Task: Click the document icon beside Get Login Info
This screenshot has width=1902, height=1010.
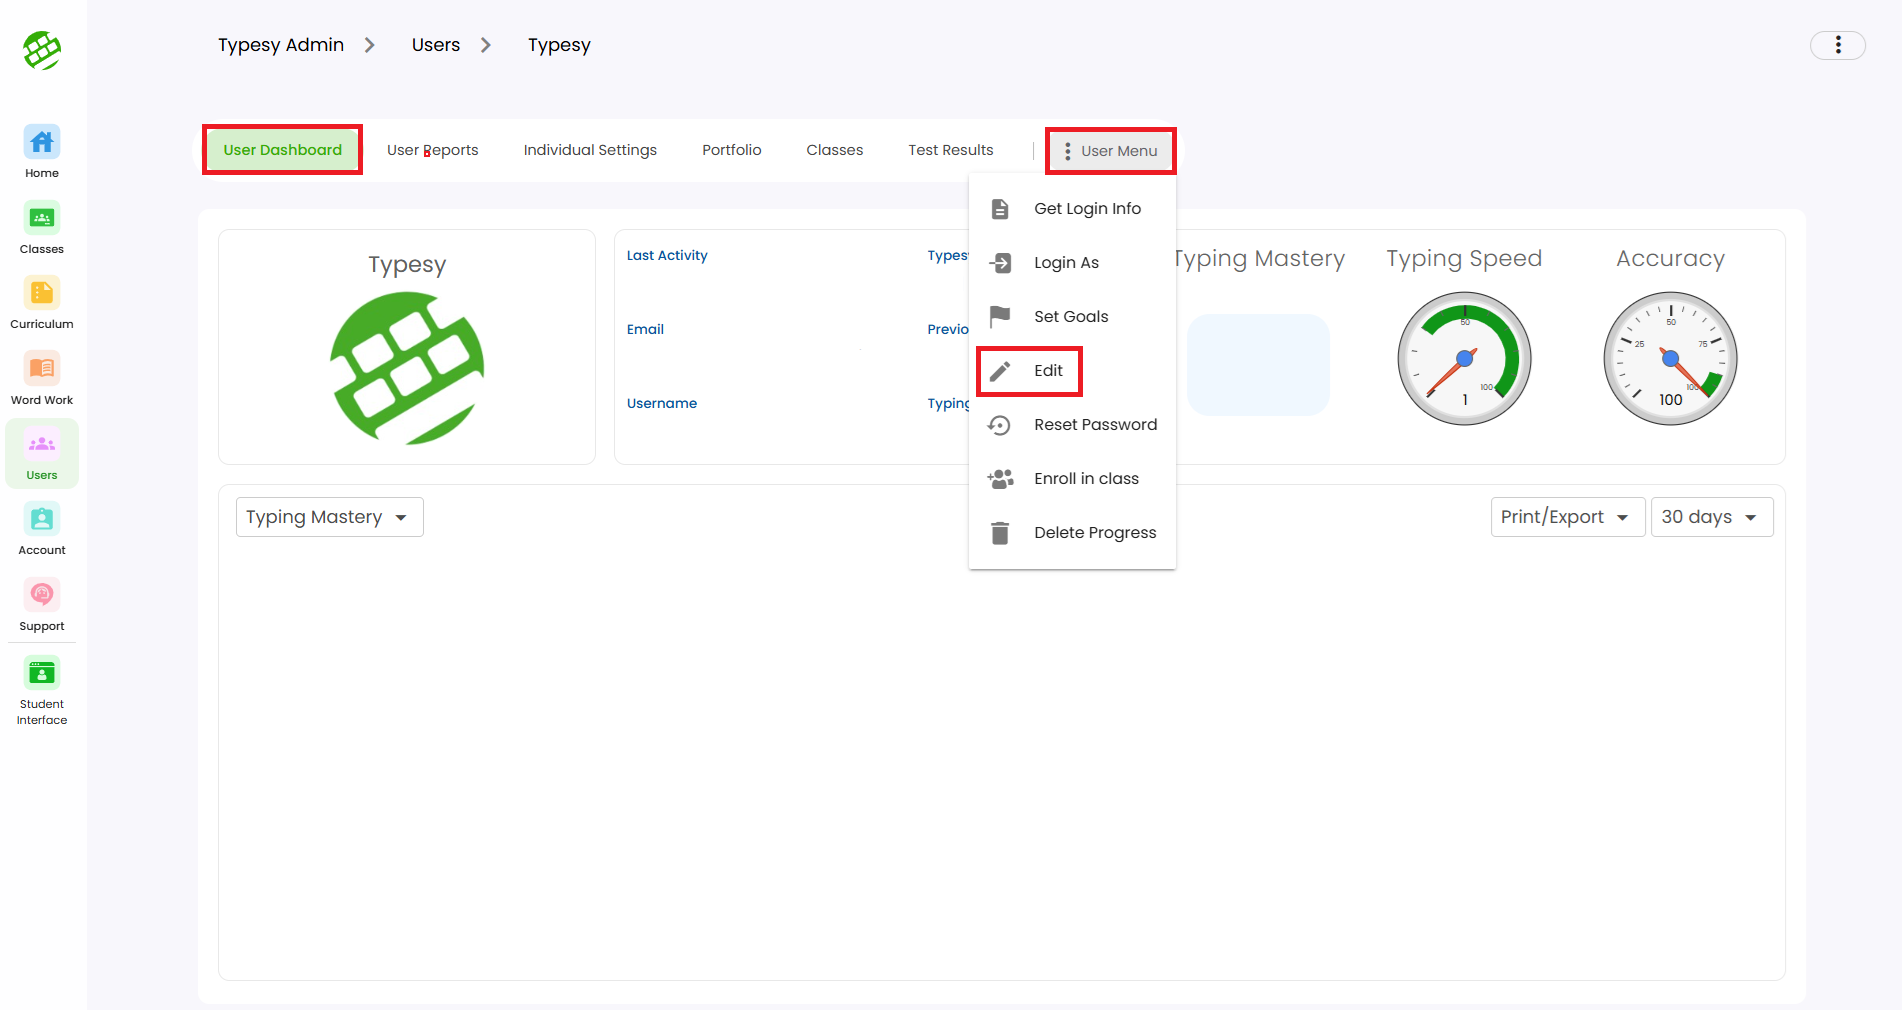Action: [1000, 209]
